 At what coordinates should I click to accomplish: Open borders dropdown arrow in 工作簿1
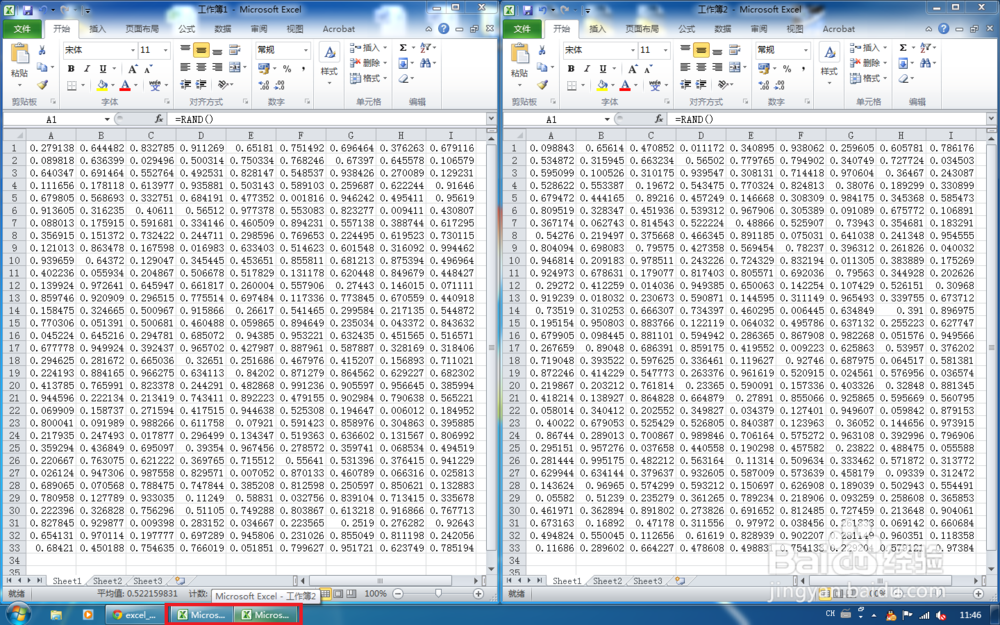coord(82,85)
